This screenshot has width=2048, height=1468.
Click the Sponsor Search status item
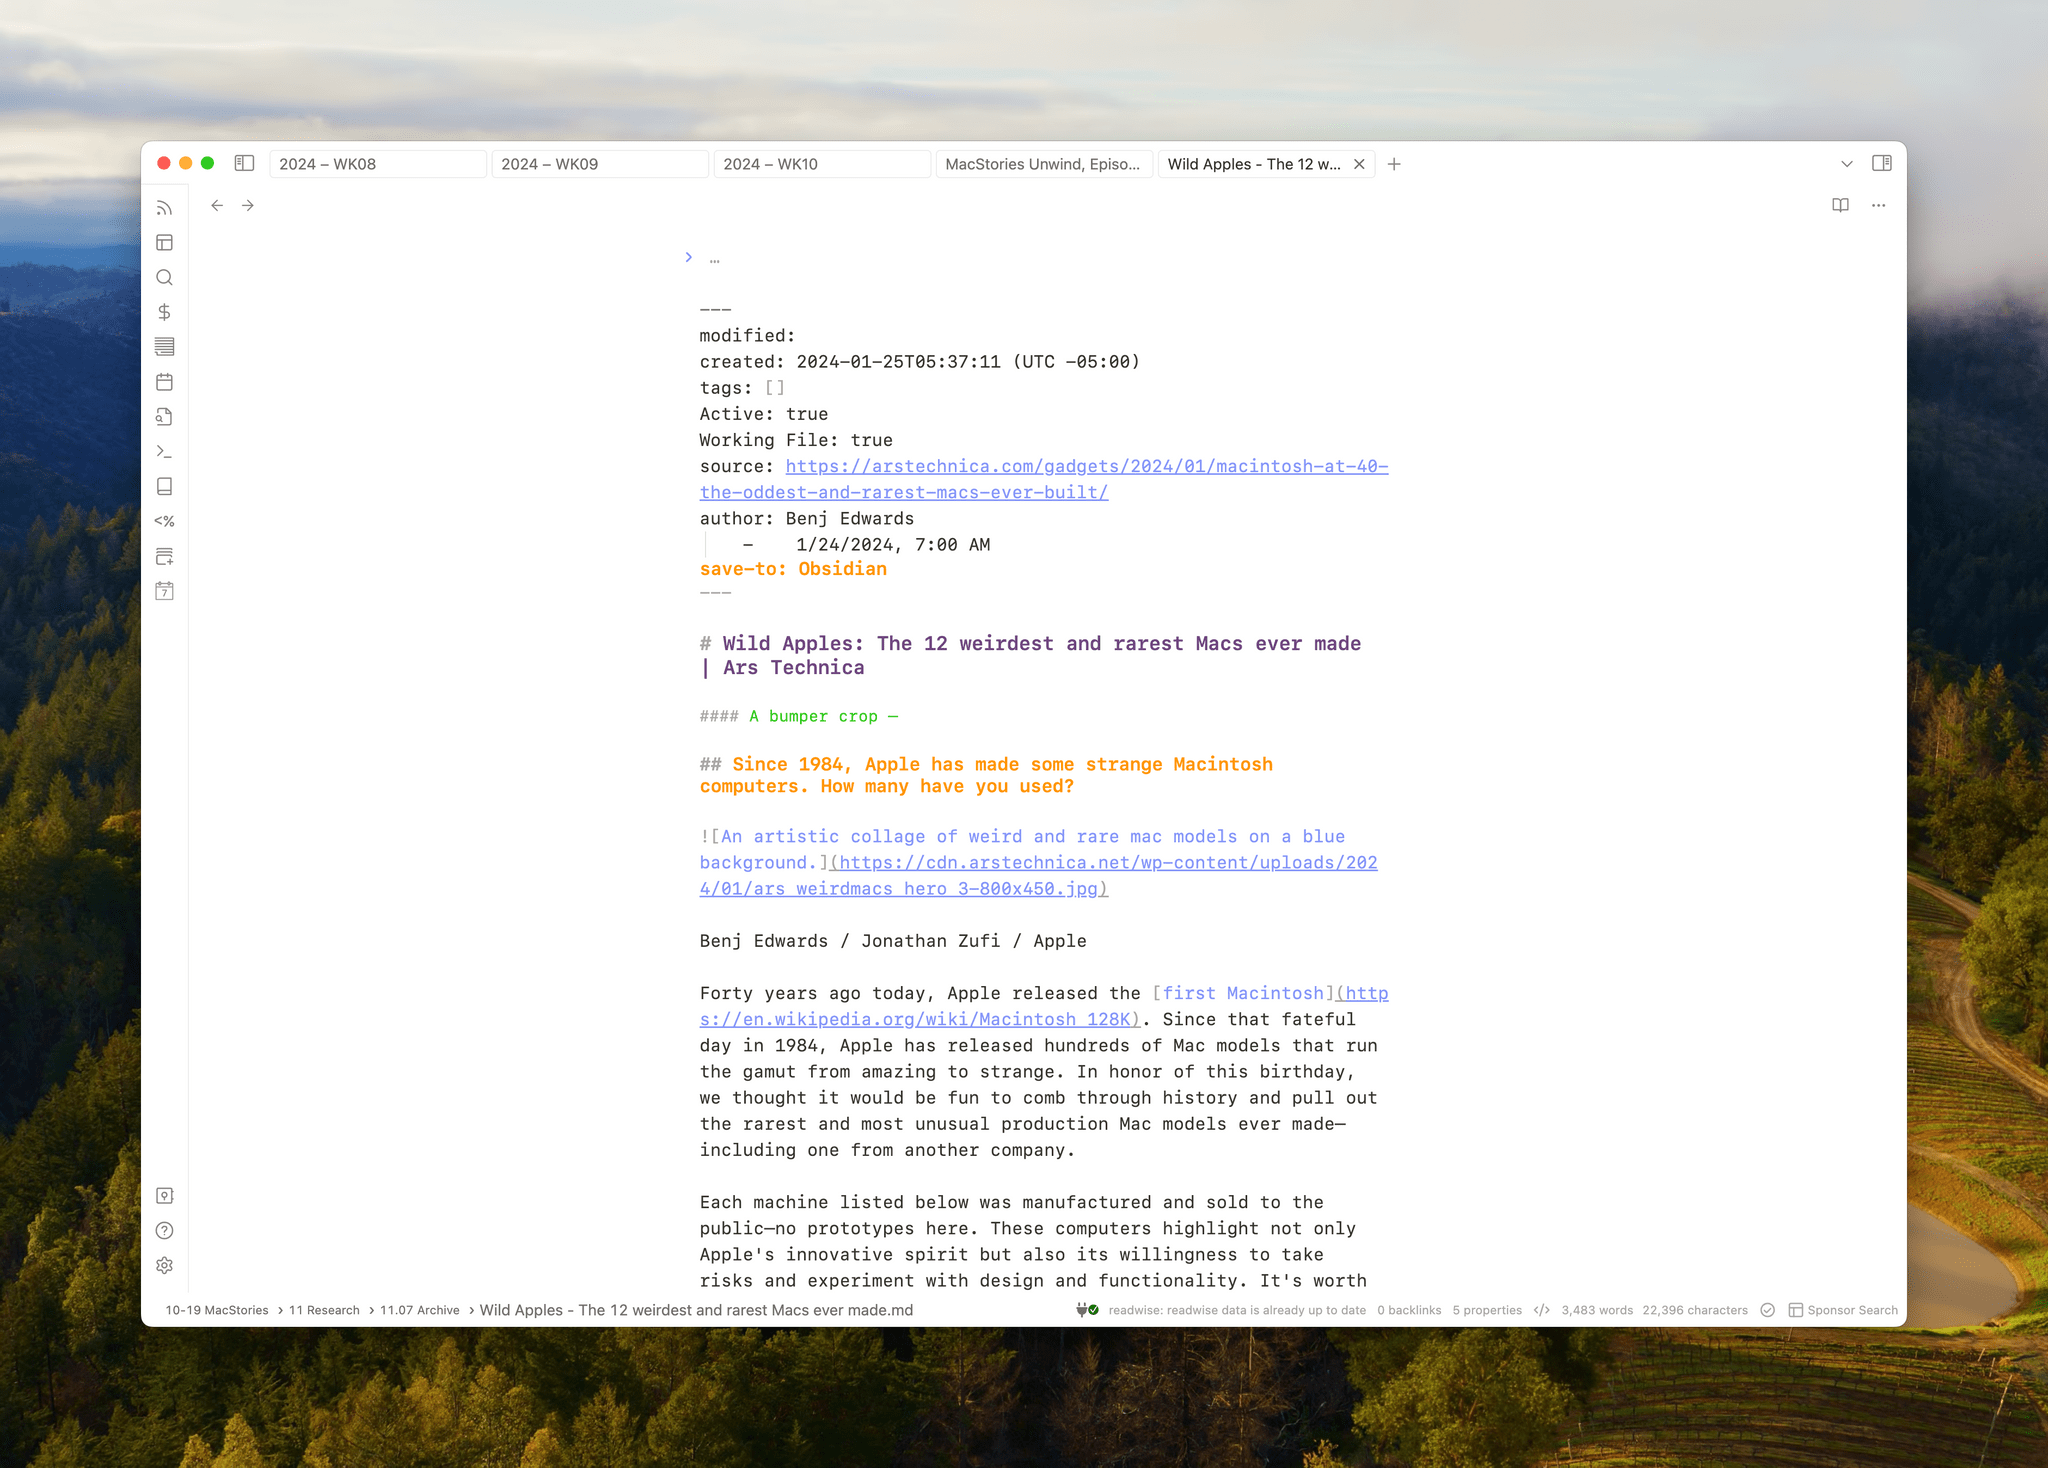point(1843,1310)
